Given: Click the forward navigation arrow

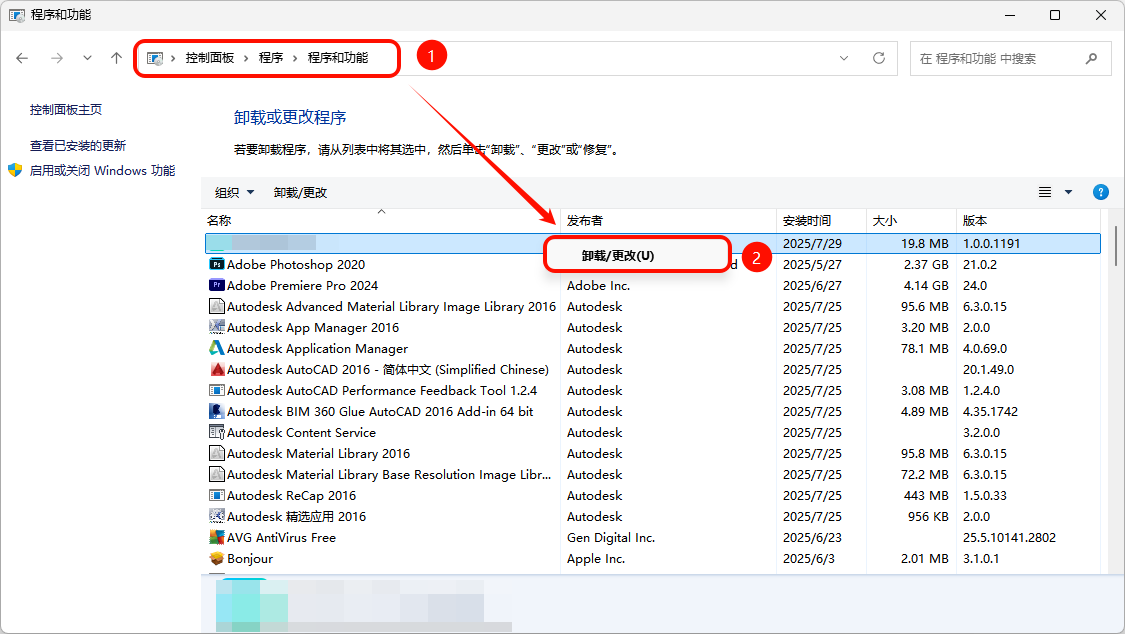Looking at the screenshot, I should click(57, 58).
